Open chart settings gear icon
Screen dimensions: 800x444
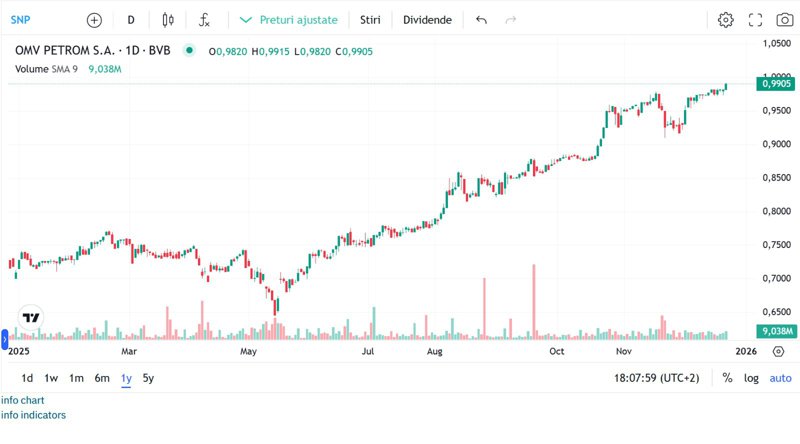(x=726, y=20)
